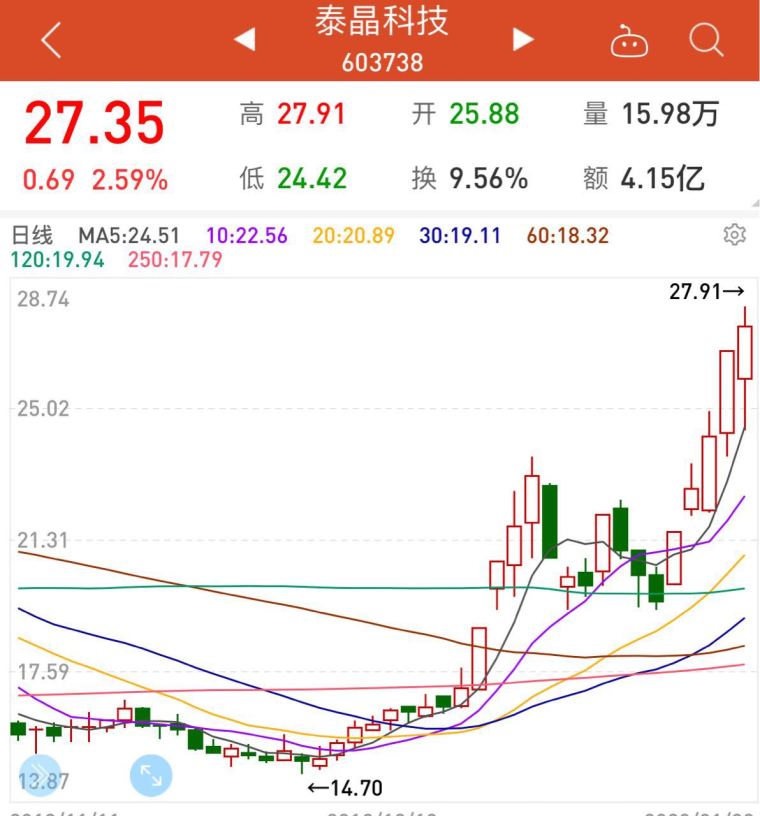
Task: Open the robot assistant icon
Action: point(629,40)
